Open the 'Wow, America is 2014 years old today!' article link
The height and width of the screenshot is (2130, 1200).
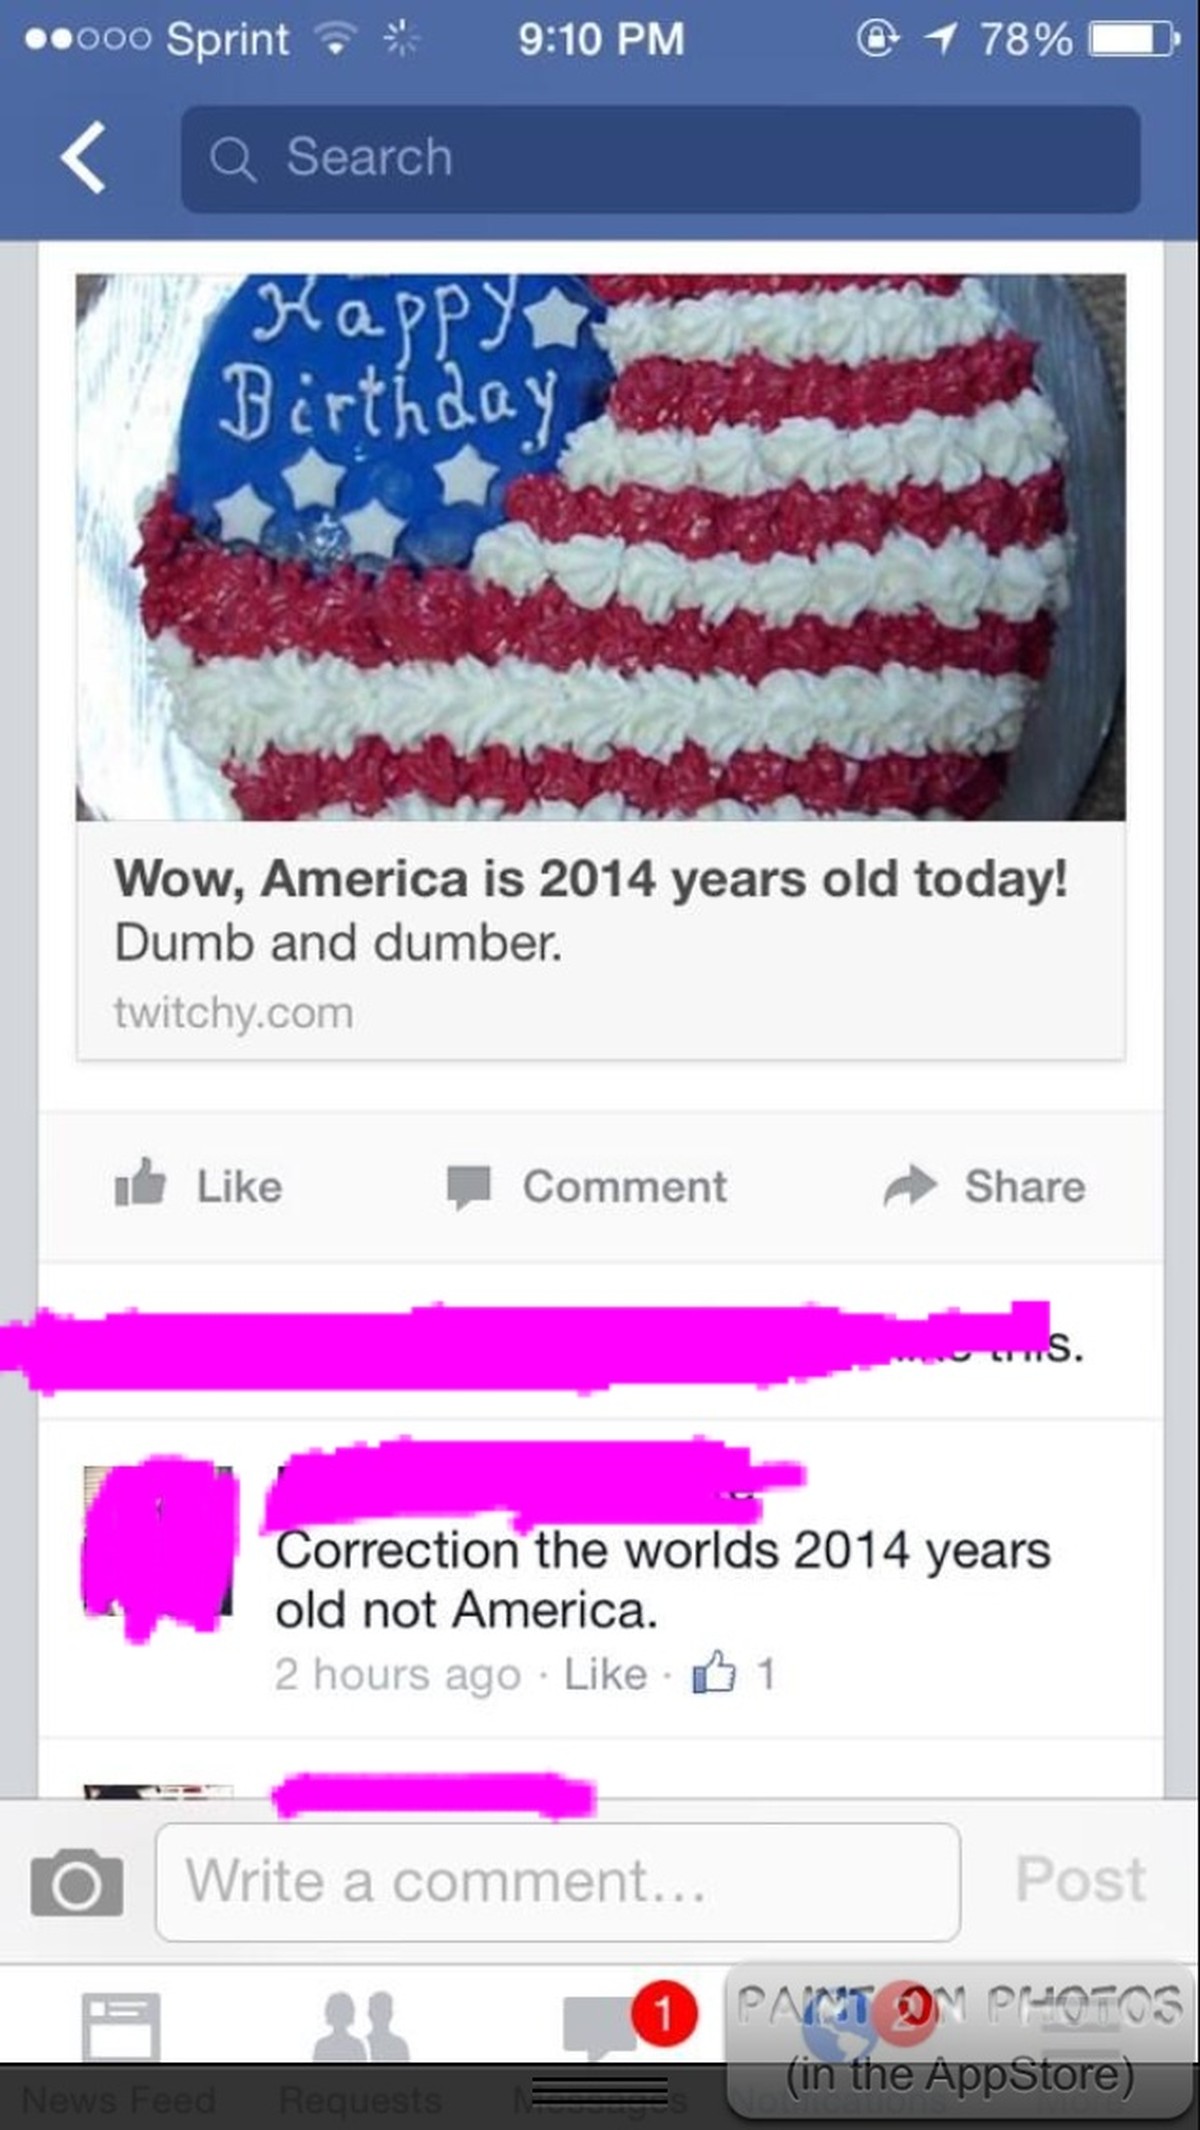(x=590, y=879)
